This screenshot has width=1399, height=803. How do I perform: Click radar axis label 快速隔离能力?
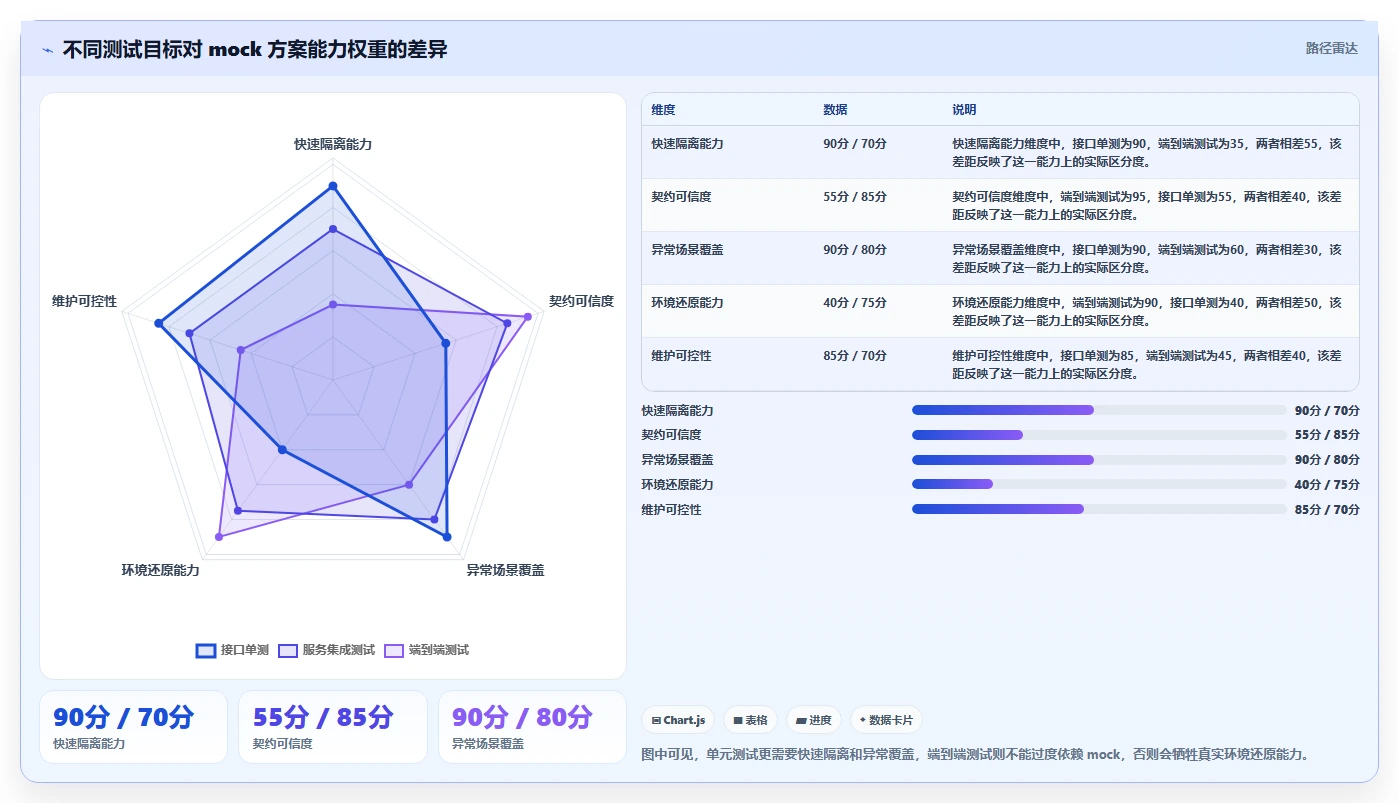click(x=333, y=144)
